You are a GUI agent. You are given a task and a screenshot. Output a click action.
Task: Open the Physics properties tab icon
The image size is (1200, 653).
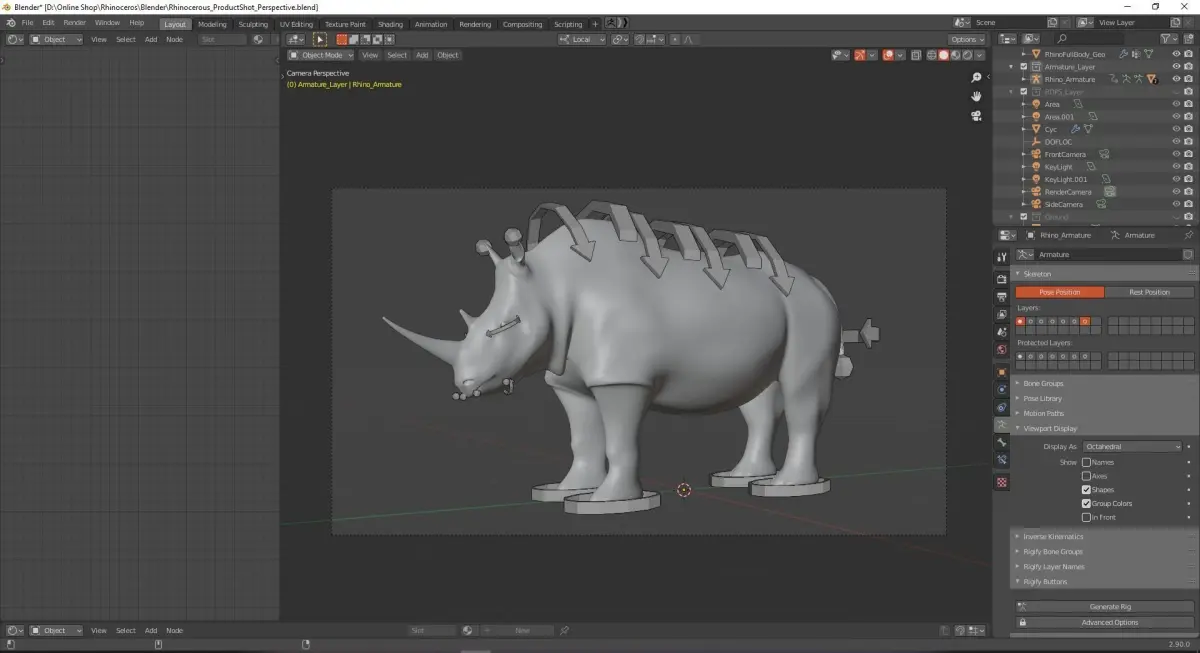[1002, 389]
